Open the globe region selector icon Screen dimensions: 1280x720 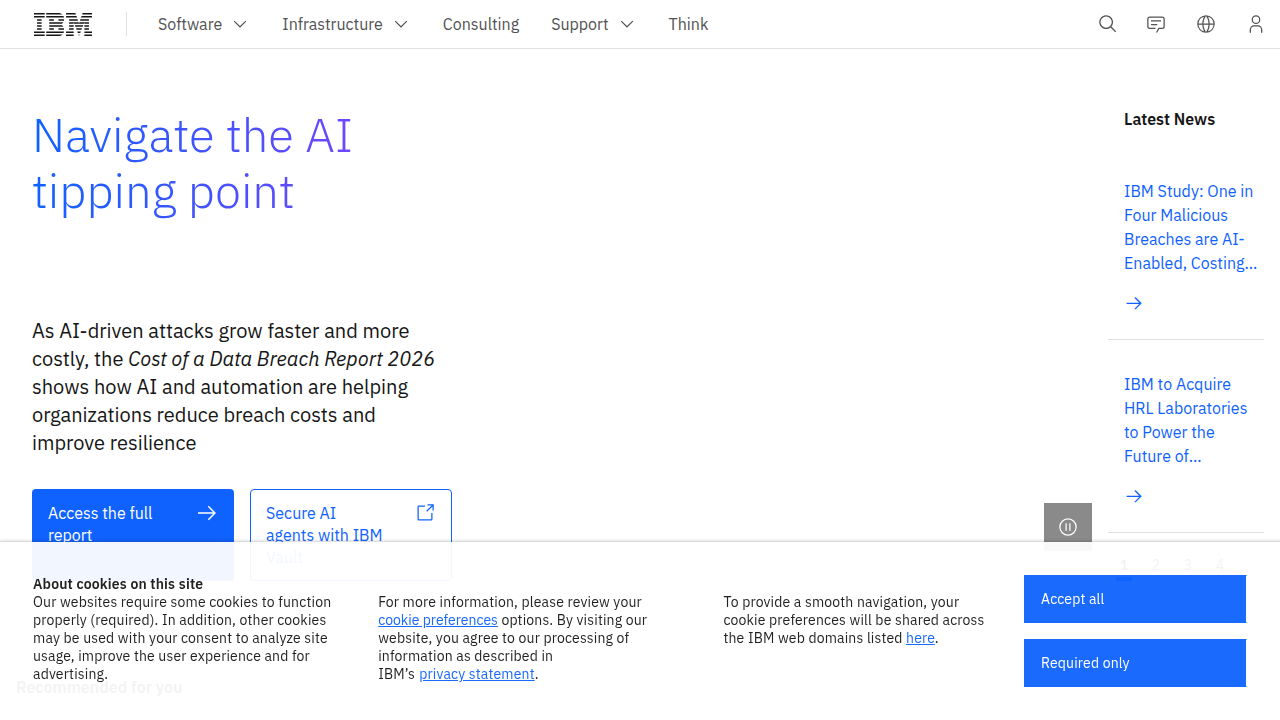click(x=1206, y=24)
